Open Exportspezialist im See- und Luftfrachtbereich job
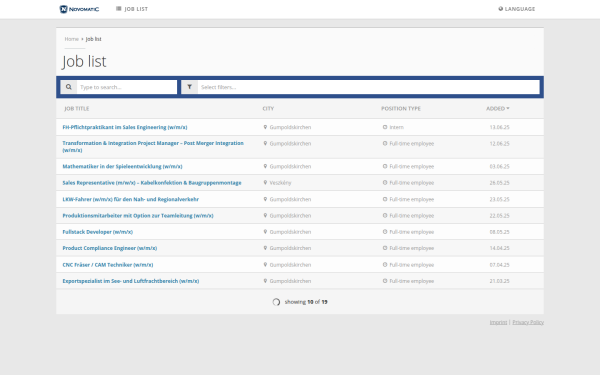This screenshot has height=375, width=600. [x=131, y=281]
